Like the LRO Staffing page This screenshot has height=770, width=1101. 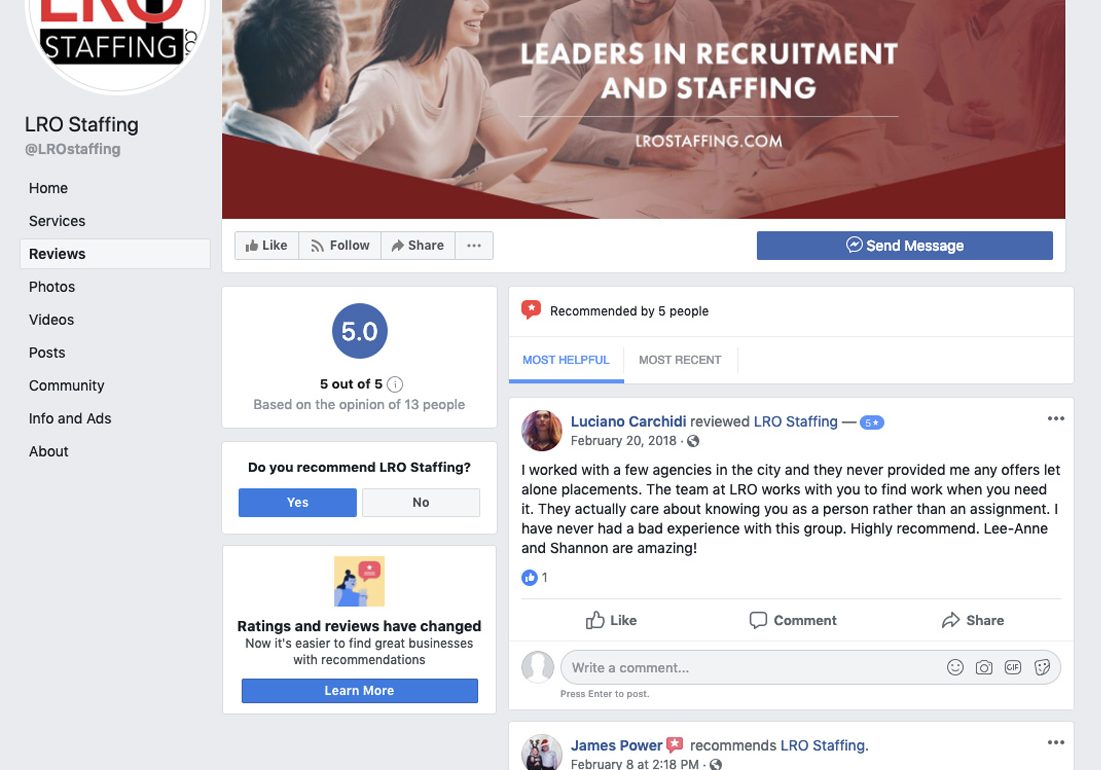(267, 246)
